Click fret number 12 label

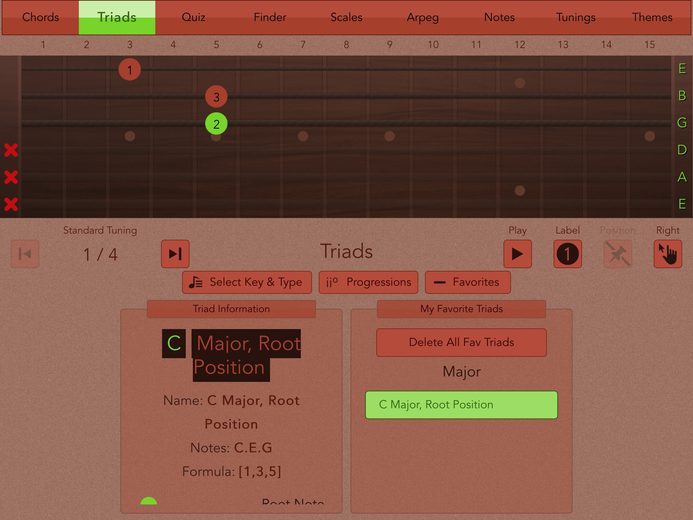click(520, 44)
